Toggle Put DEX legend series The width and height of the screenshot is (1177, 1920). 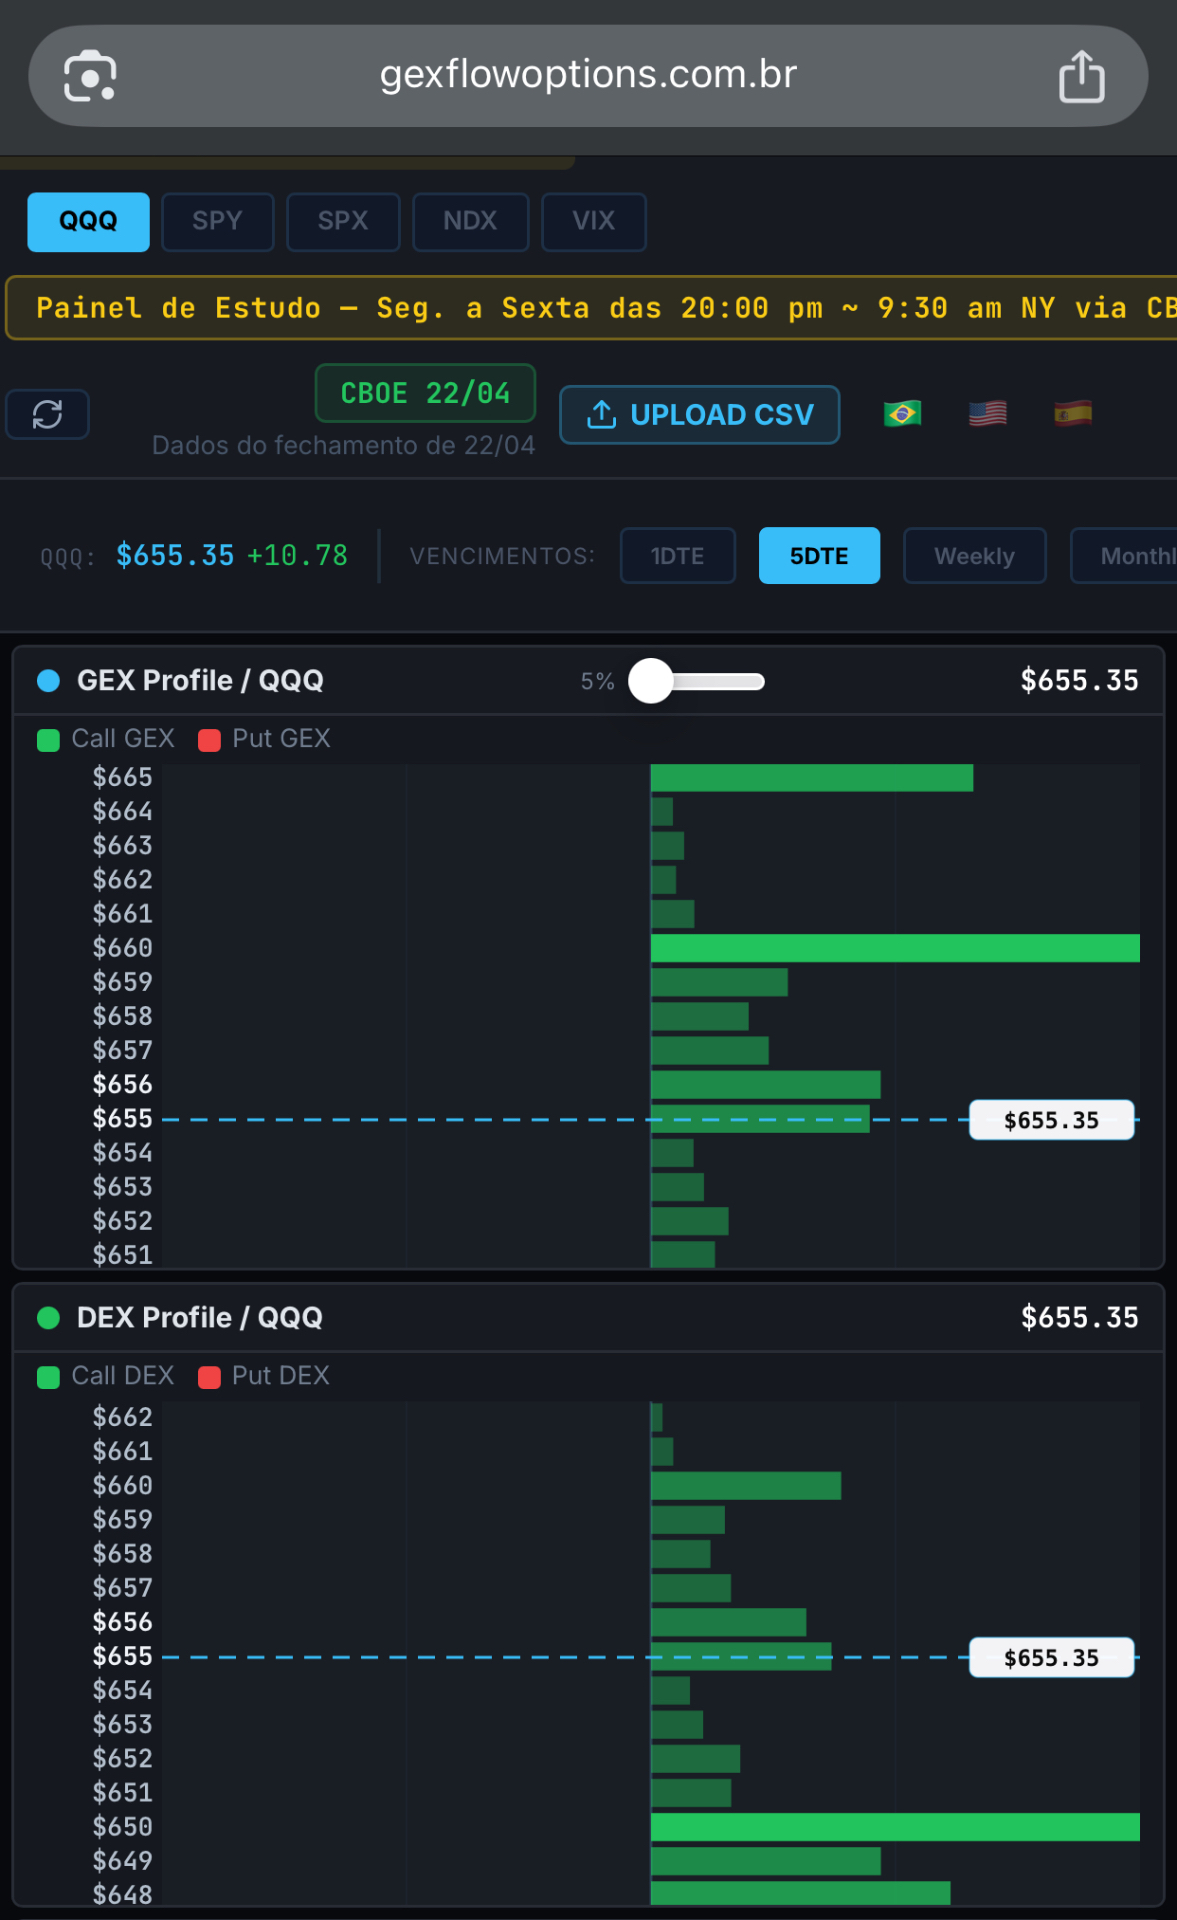click(265, 1376)
